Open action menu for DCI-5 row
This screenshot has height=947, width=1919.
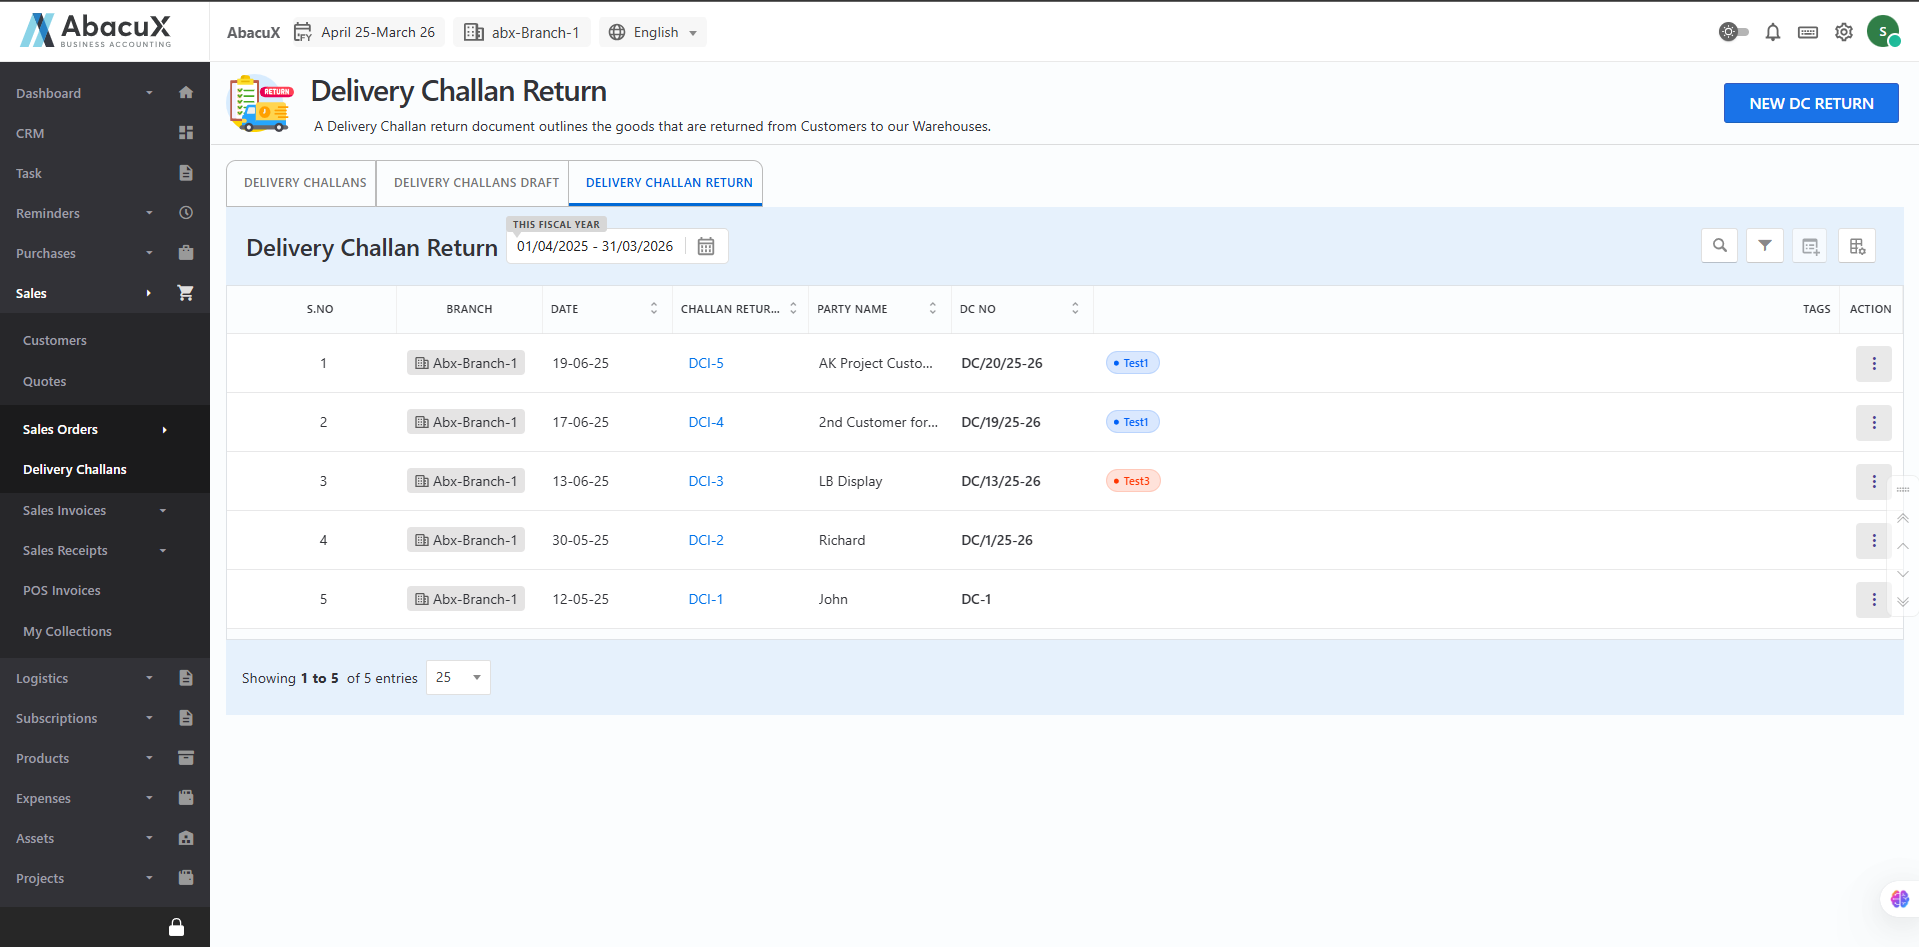[1873, 364]
